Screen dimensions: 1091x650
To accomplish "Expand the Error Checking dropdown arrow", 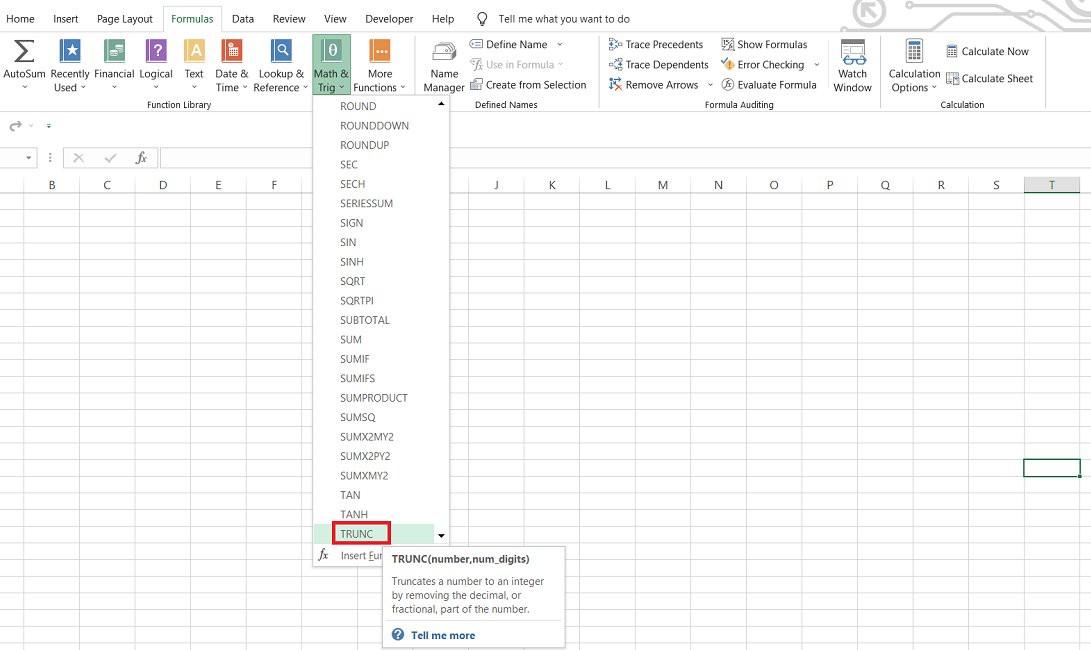I will point(817,65).
